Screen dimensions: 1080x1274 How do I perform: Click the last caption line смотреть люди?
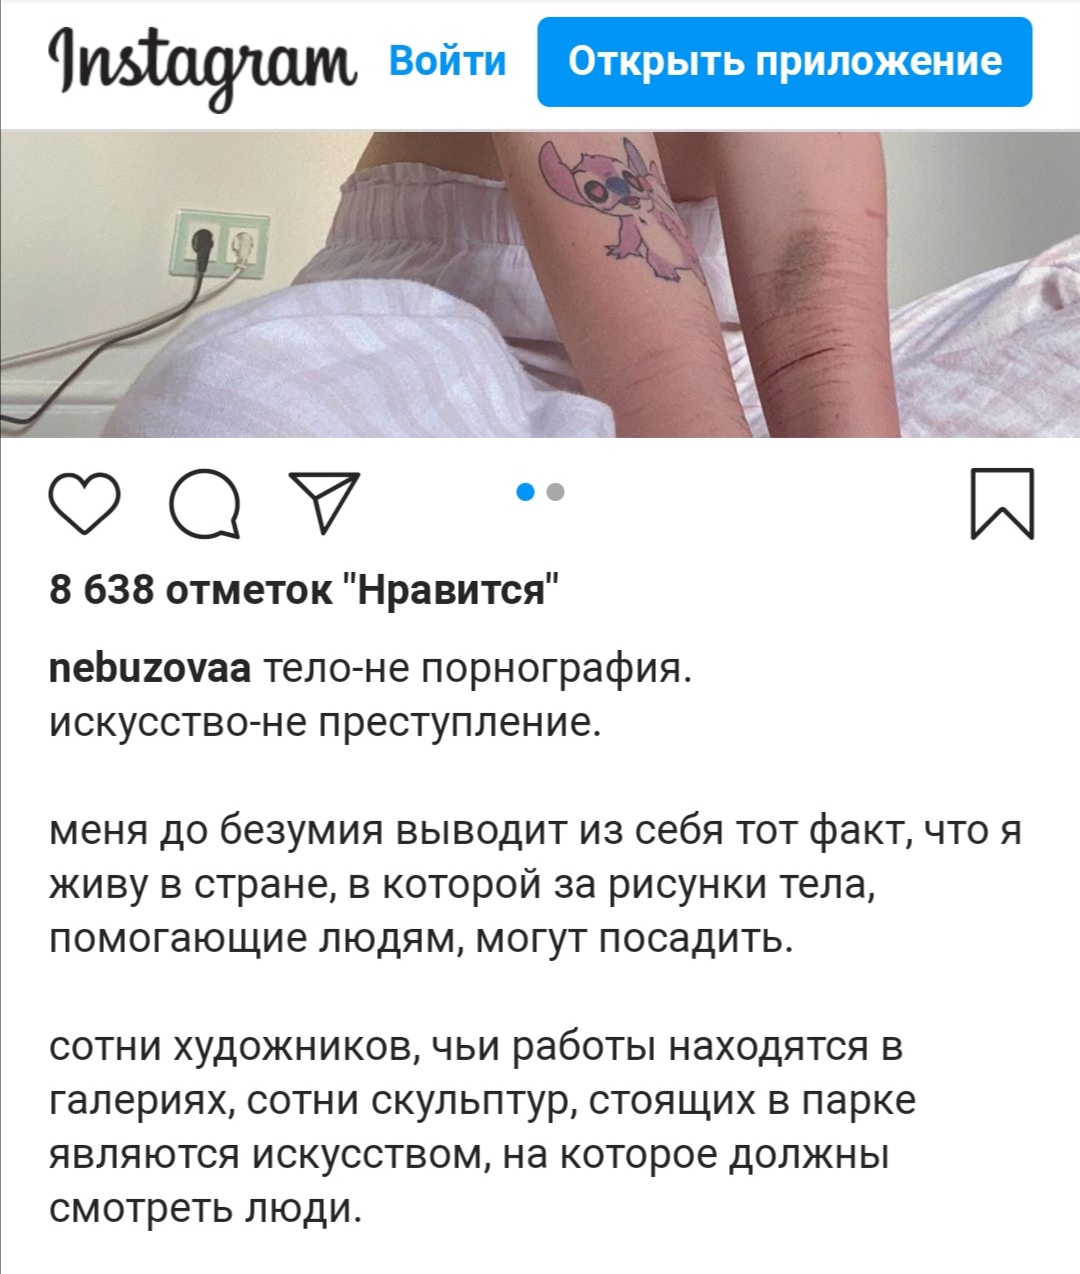pos(205,1208)
